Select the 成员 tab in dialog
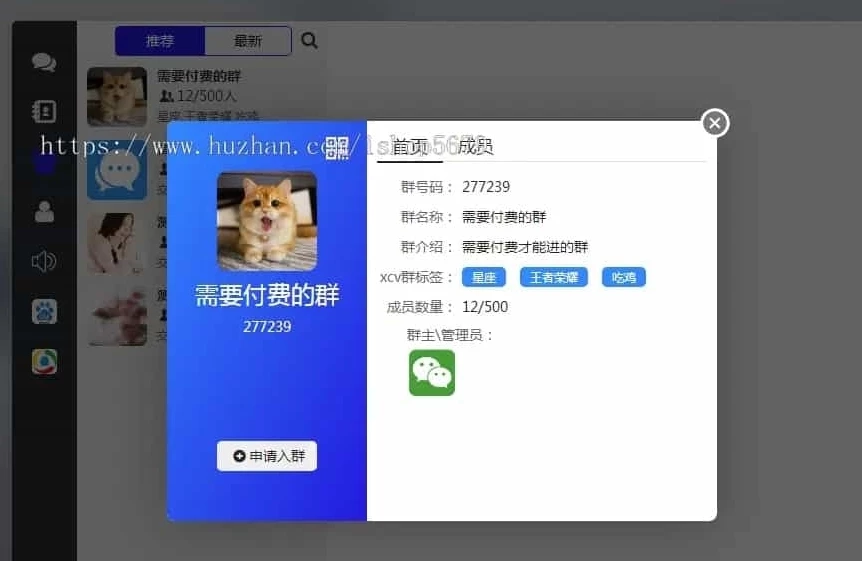Viewport: 862px width, 561px height. click(476, 147)
